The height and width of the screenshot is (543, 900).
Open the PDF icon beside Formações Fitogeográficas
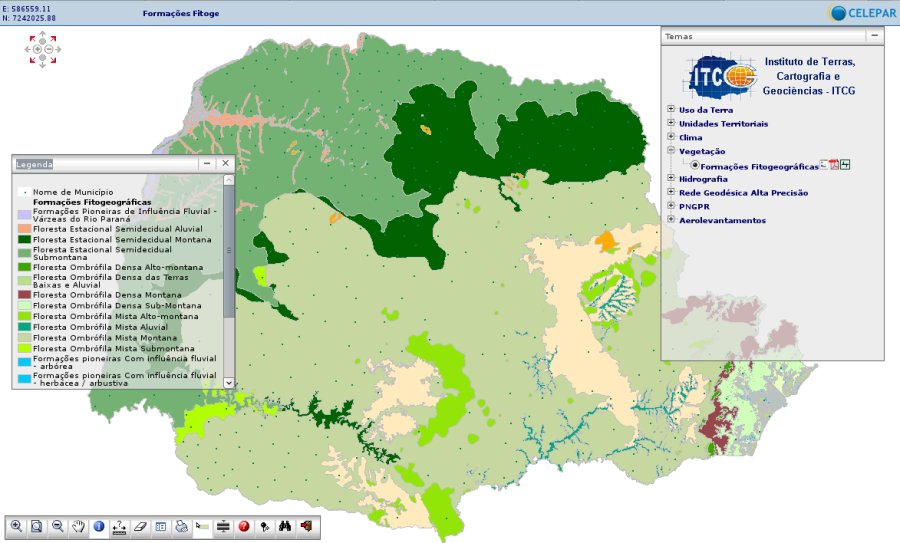[x=833, y=165]
